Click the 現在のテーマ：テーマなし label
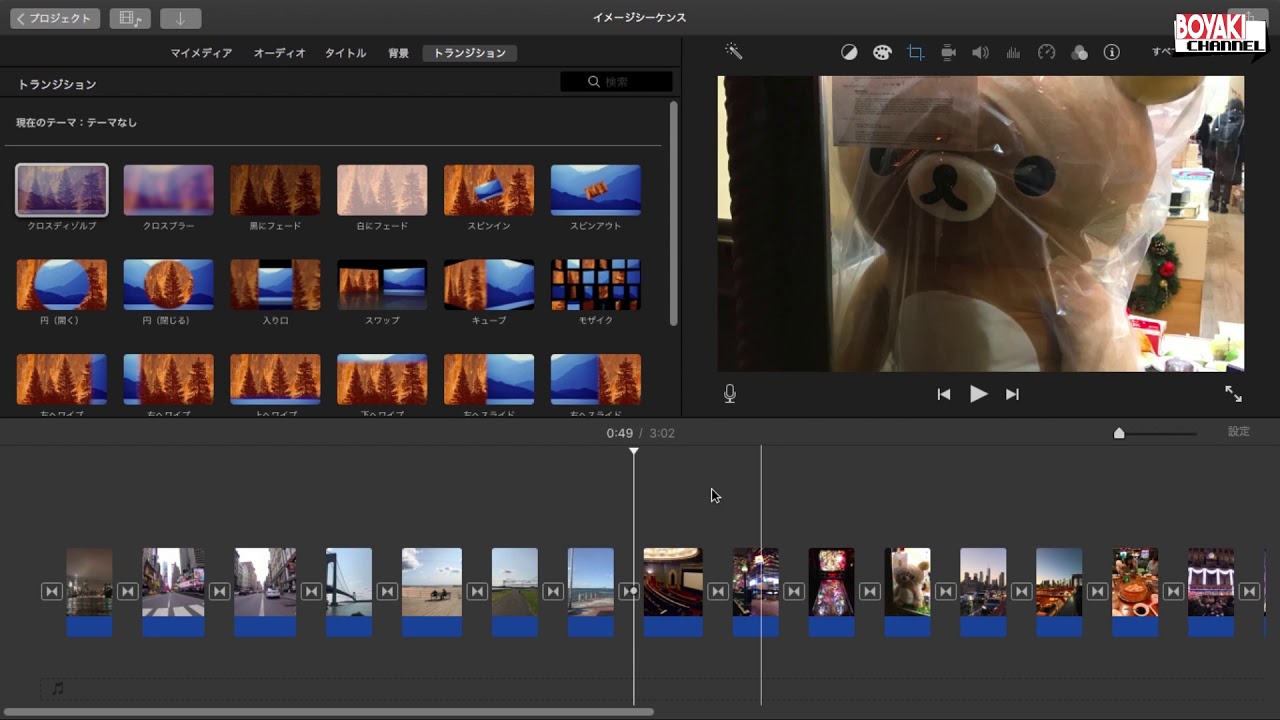 77,122
